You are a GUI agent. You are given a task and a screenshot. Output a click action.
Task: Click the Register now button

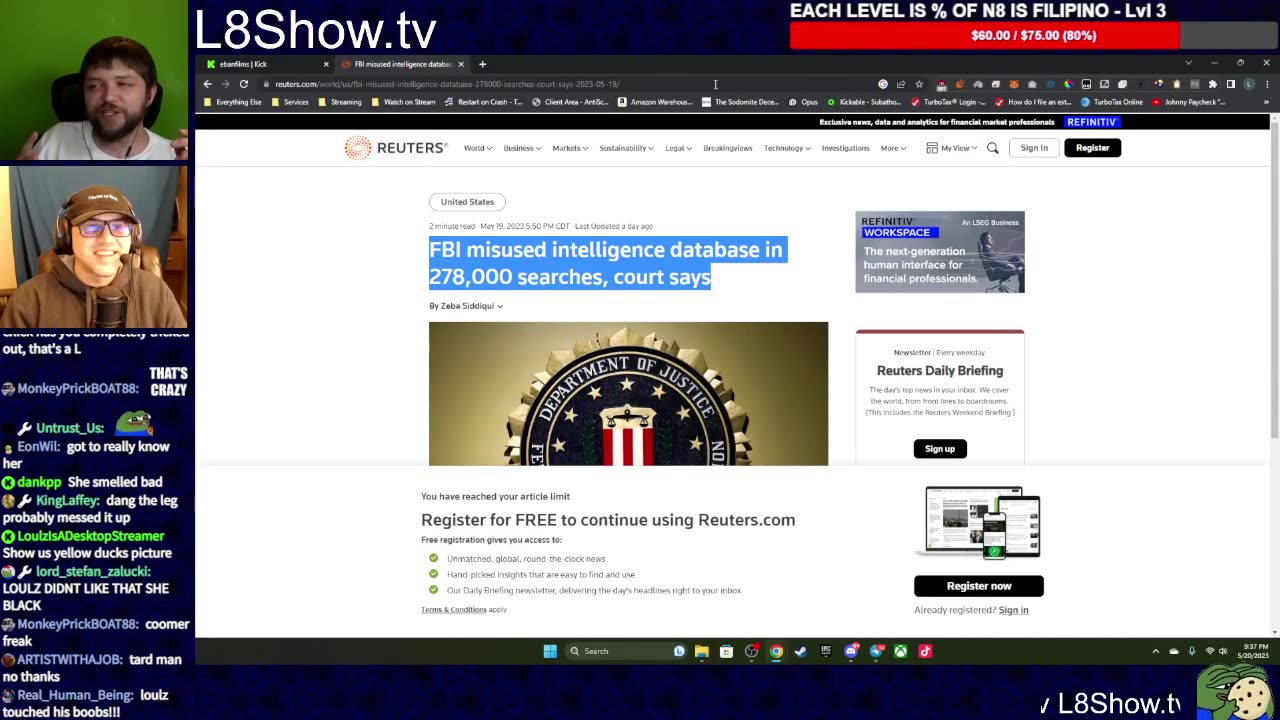click(979, 586)
